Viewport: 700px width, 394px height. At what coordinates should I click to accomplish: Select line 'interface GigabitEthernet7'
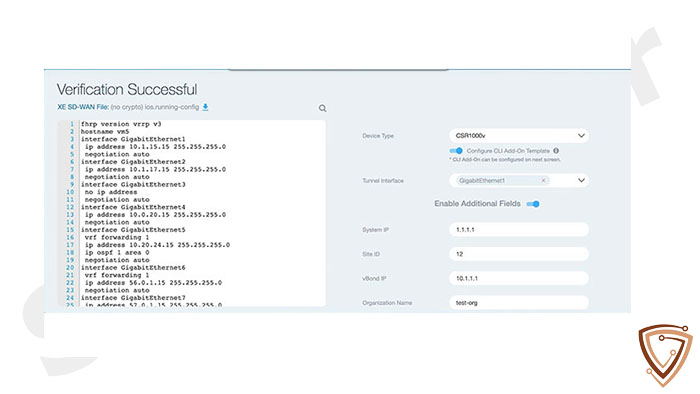click(x=133, y=298)
